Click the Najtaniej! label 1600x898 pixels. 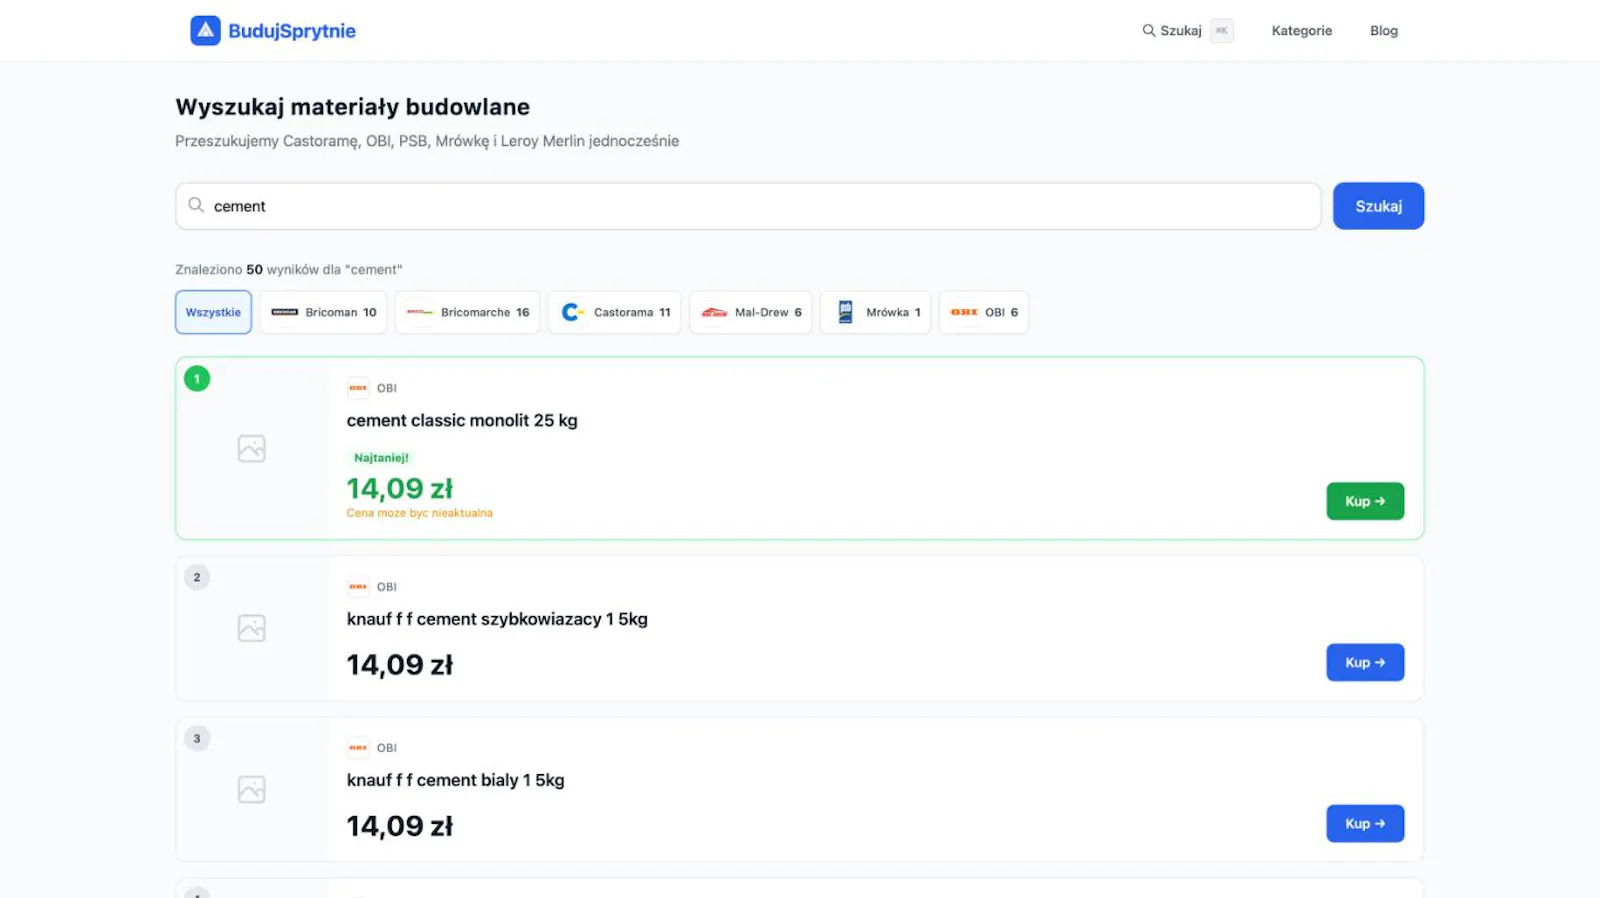click(x=381, y=458)
